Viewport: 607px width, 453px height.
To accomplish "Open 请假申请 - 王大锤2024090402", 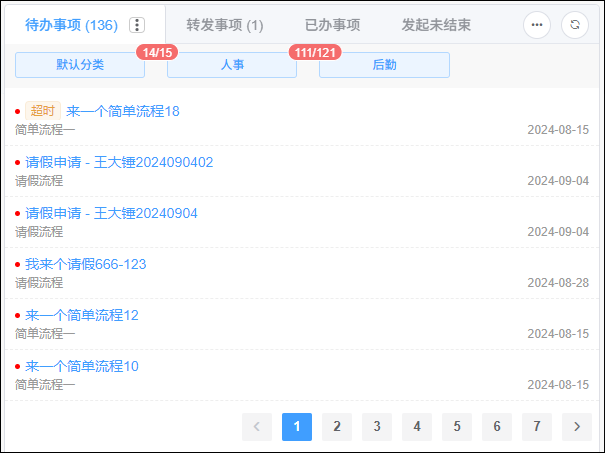I will [x=119, y=162].
